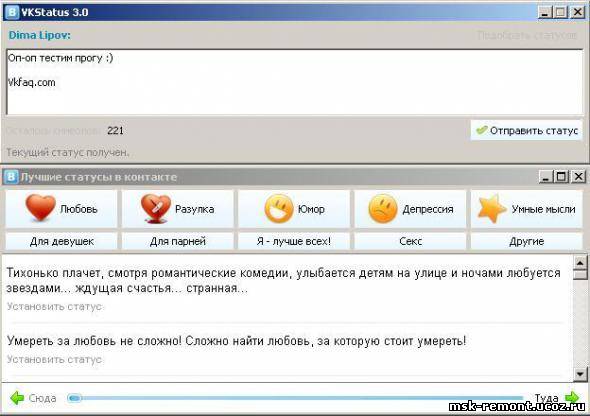Click the green Сюда left arrow icon

click(17, 398)
